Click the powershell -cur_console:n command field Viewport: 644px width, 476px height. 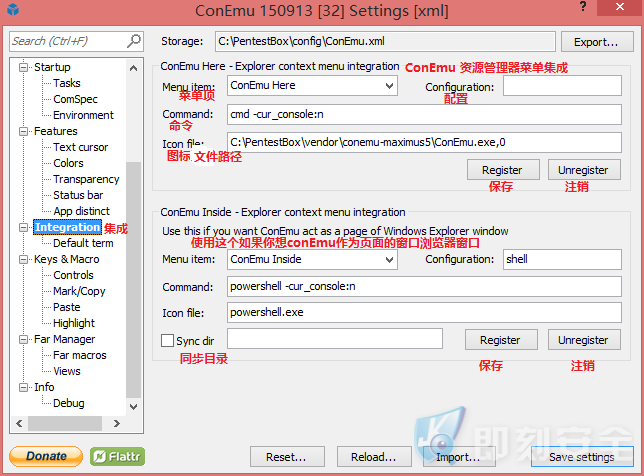click(x=424, y=286)
